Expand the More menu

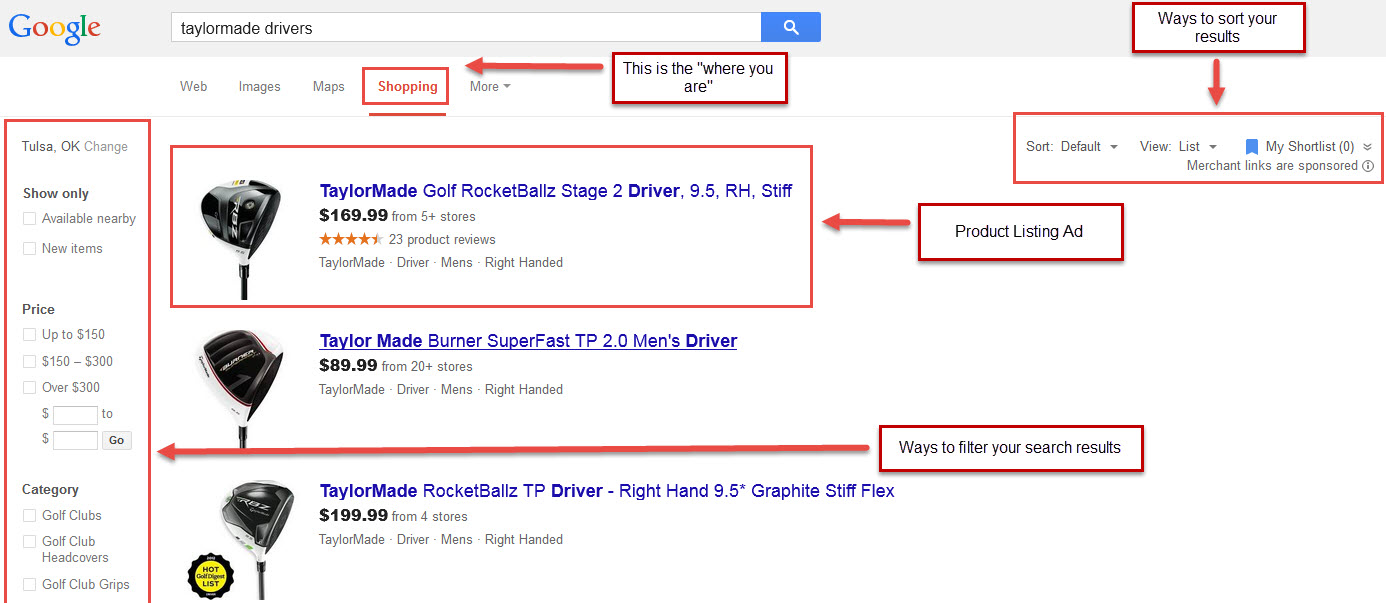[489, 86]
